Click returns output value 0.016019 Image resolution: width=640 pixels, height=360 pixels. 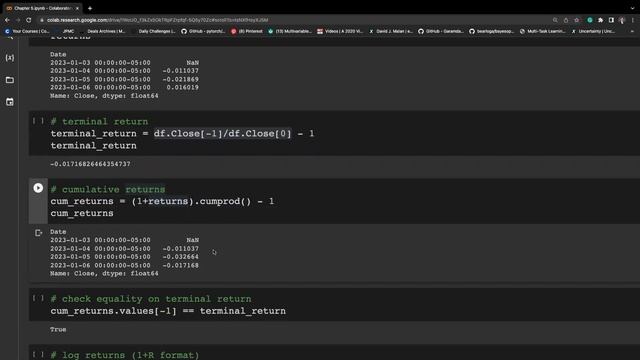182,87
